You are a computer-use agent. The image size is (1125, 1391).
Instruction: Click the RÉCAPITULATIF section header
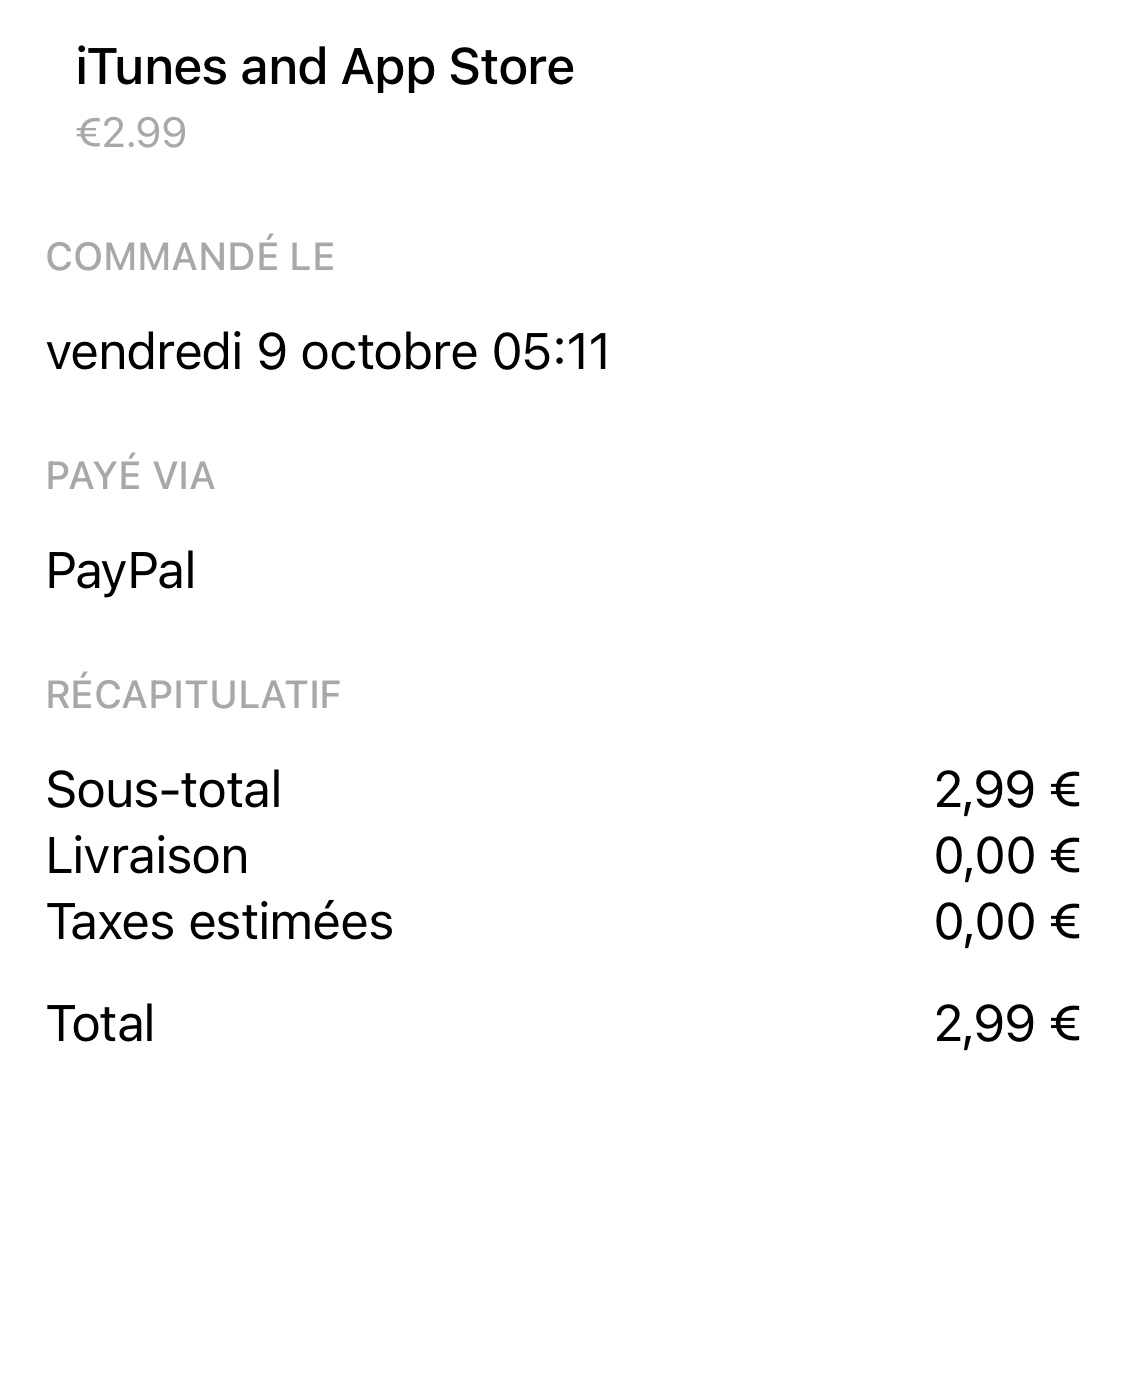[x=193, y=695]
